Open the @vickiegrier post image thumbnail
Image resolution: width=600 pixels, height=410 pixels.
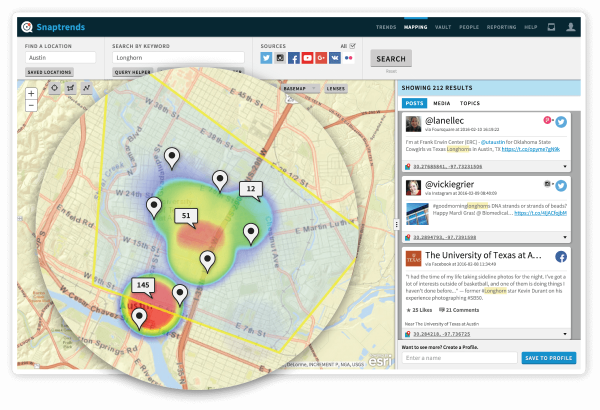point(417,214)
